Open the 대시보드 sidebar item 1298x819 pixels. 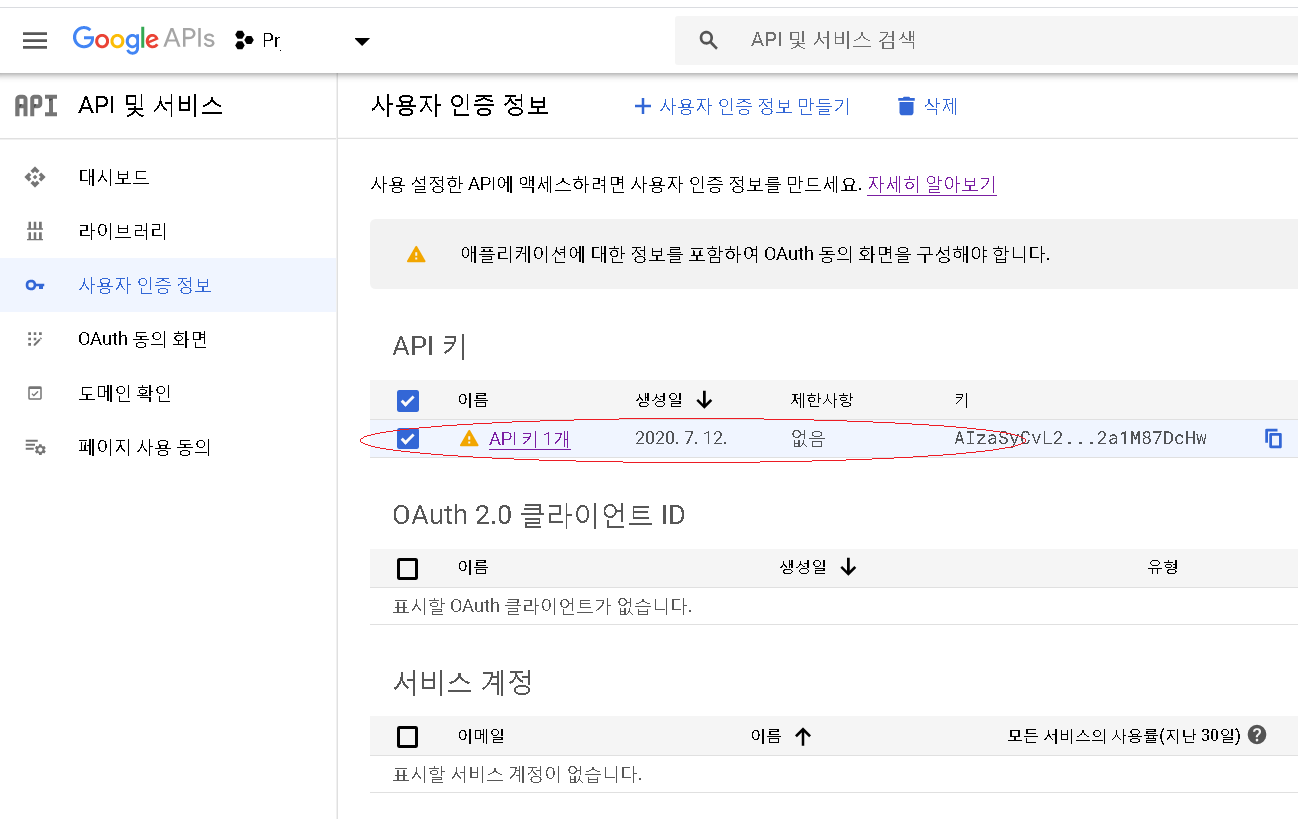tap(168, 177)
